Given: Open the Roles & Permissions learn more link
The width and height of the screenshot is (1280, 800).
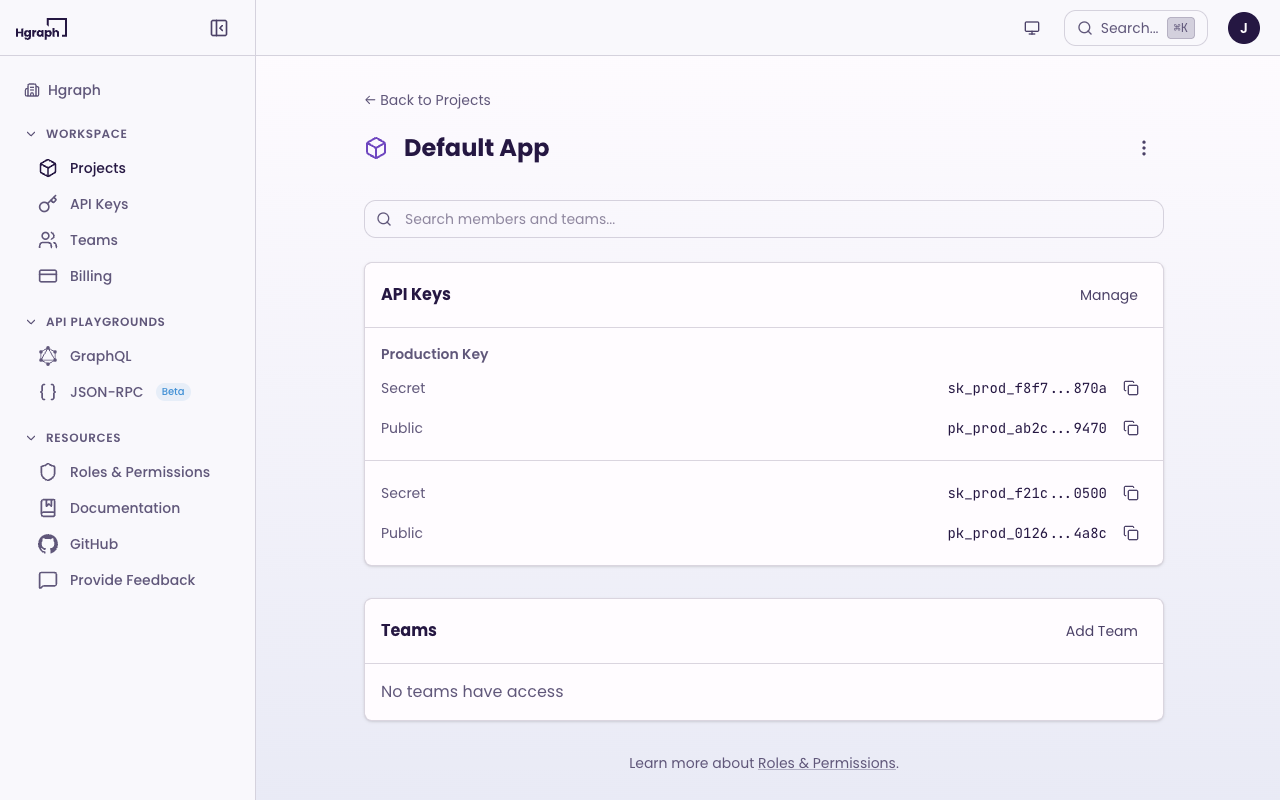Looking at the screenshot, I should pos(826,763).
